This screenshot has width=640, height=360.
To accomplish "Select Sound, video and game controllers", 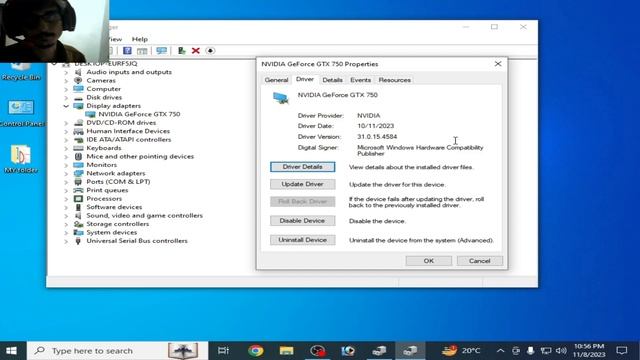I will tap(144, 216).
